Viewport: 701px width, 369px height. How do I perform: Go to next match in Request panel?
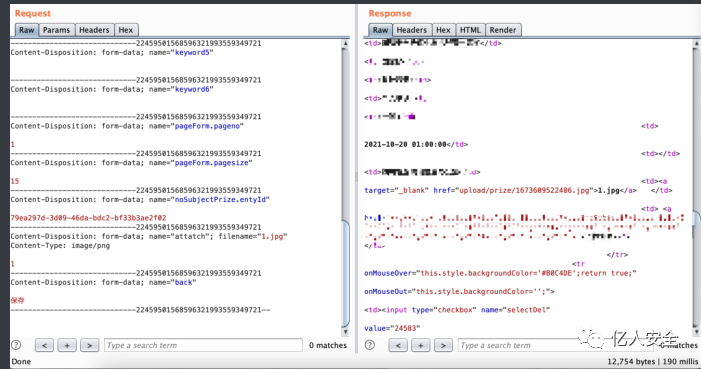(89, 345)
